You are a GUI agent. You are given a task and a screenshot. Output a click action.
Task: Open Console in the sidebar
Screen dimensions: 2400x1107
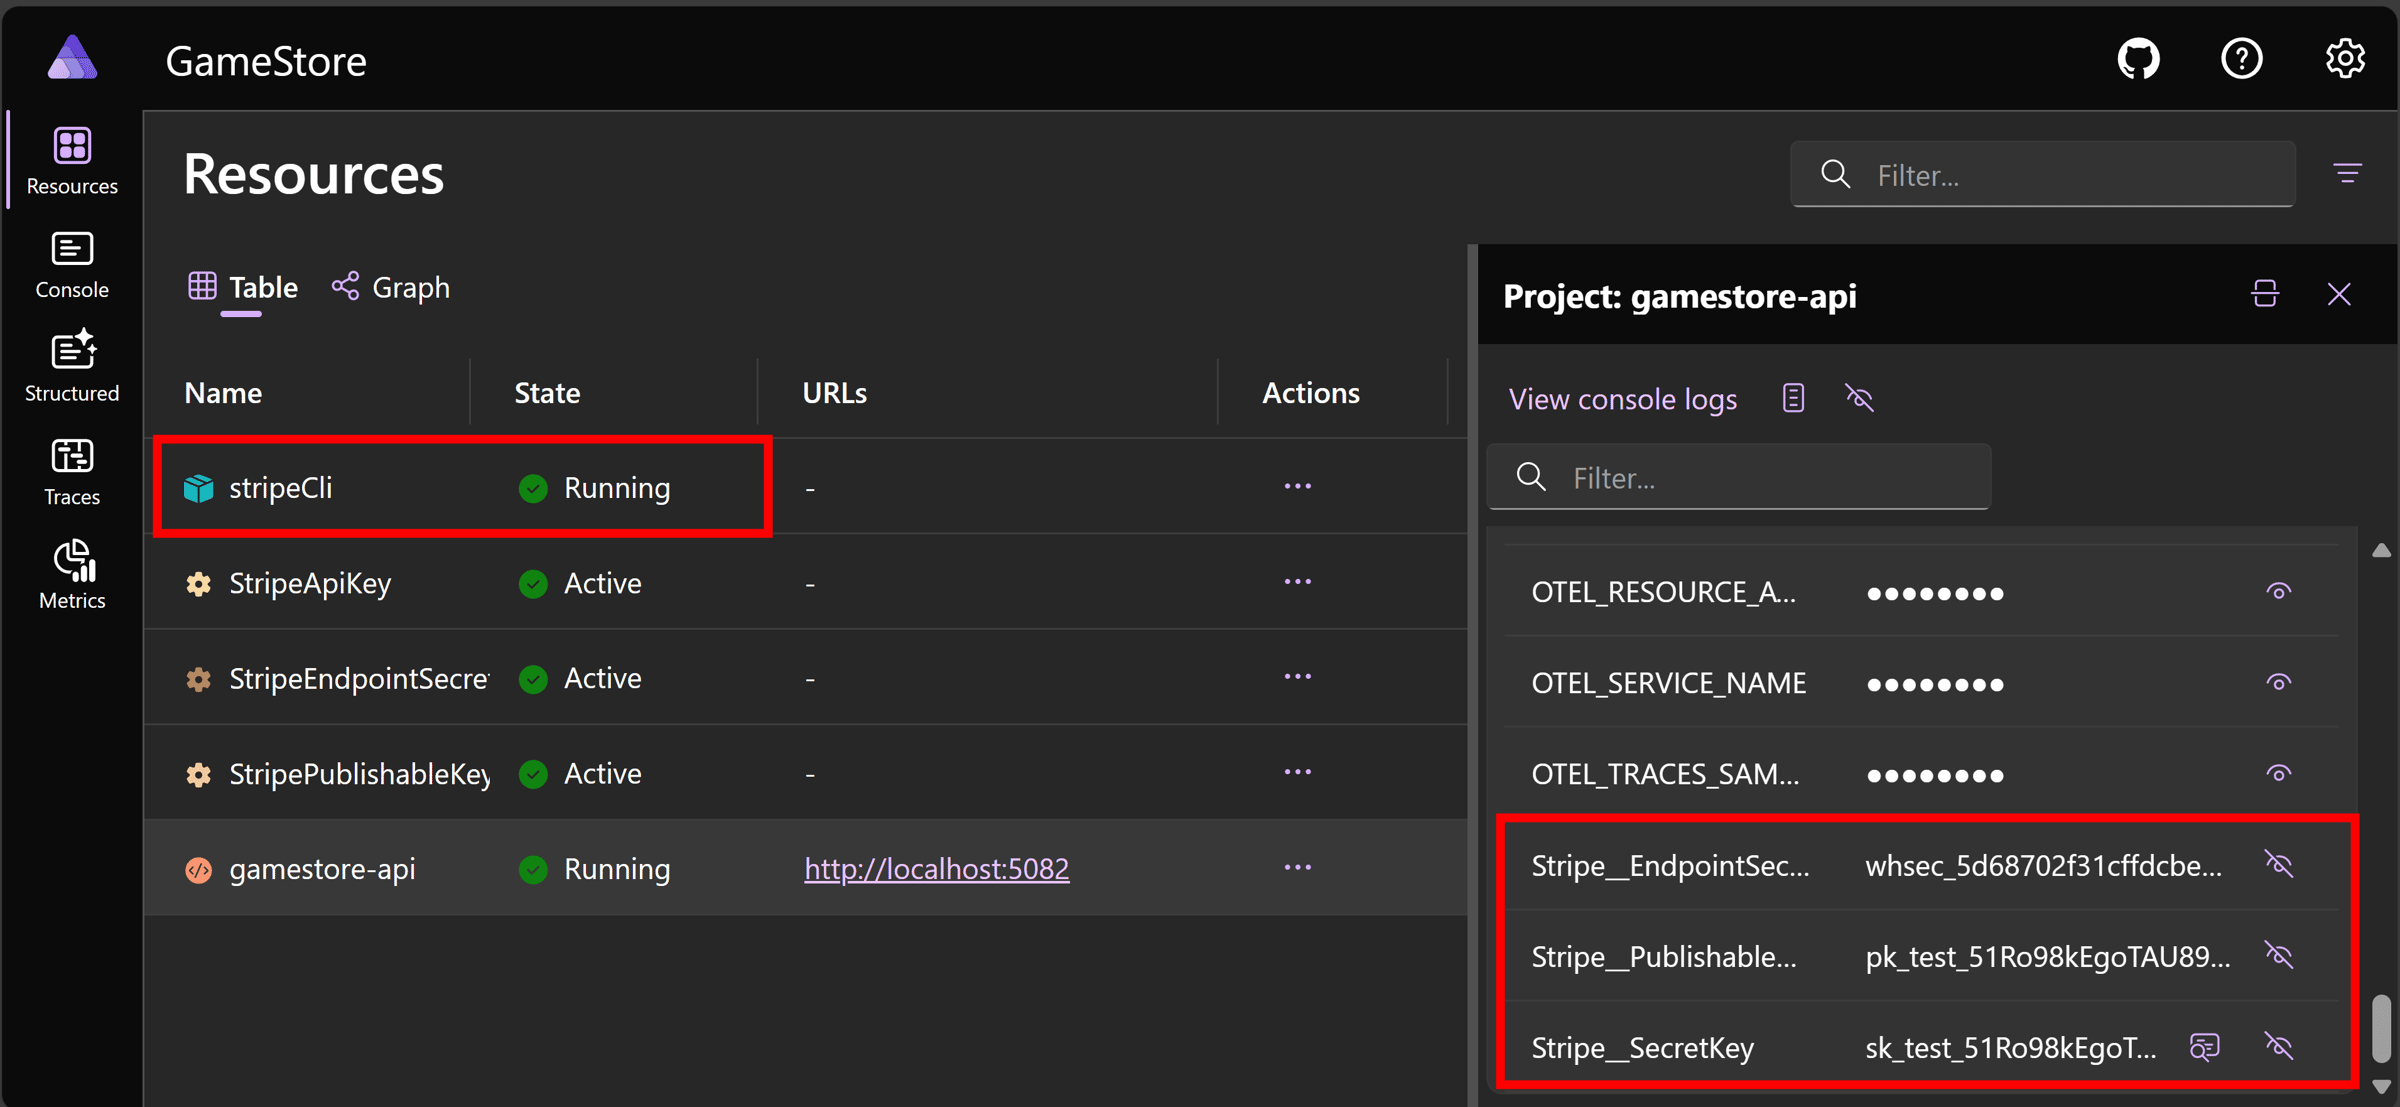coord(72,265)
